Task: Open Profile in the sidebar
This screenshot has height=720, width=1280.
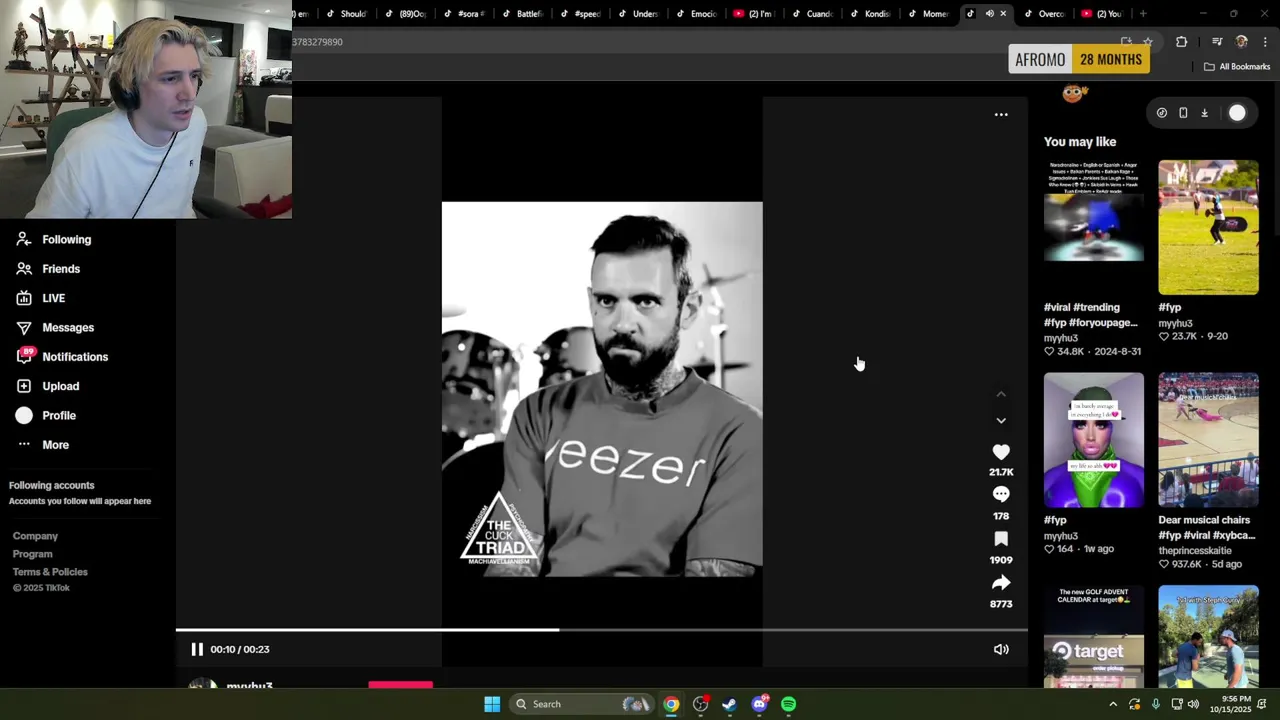Action: pos(59,416)
